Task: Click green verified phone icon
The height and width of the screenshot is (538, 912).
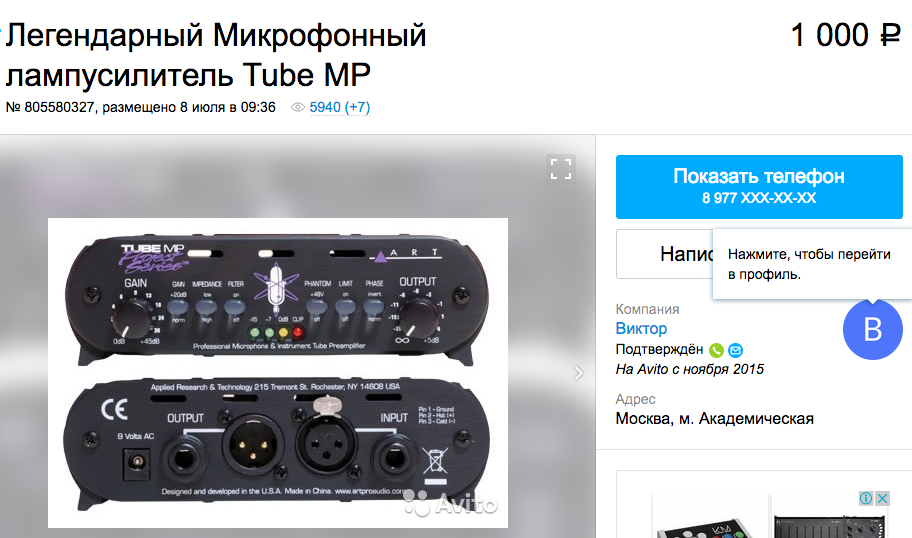Action: 717,350
